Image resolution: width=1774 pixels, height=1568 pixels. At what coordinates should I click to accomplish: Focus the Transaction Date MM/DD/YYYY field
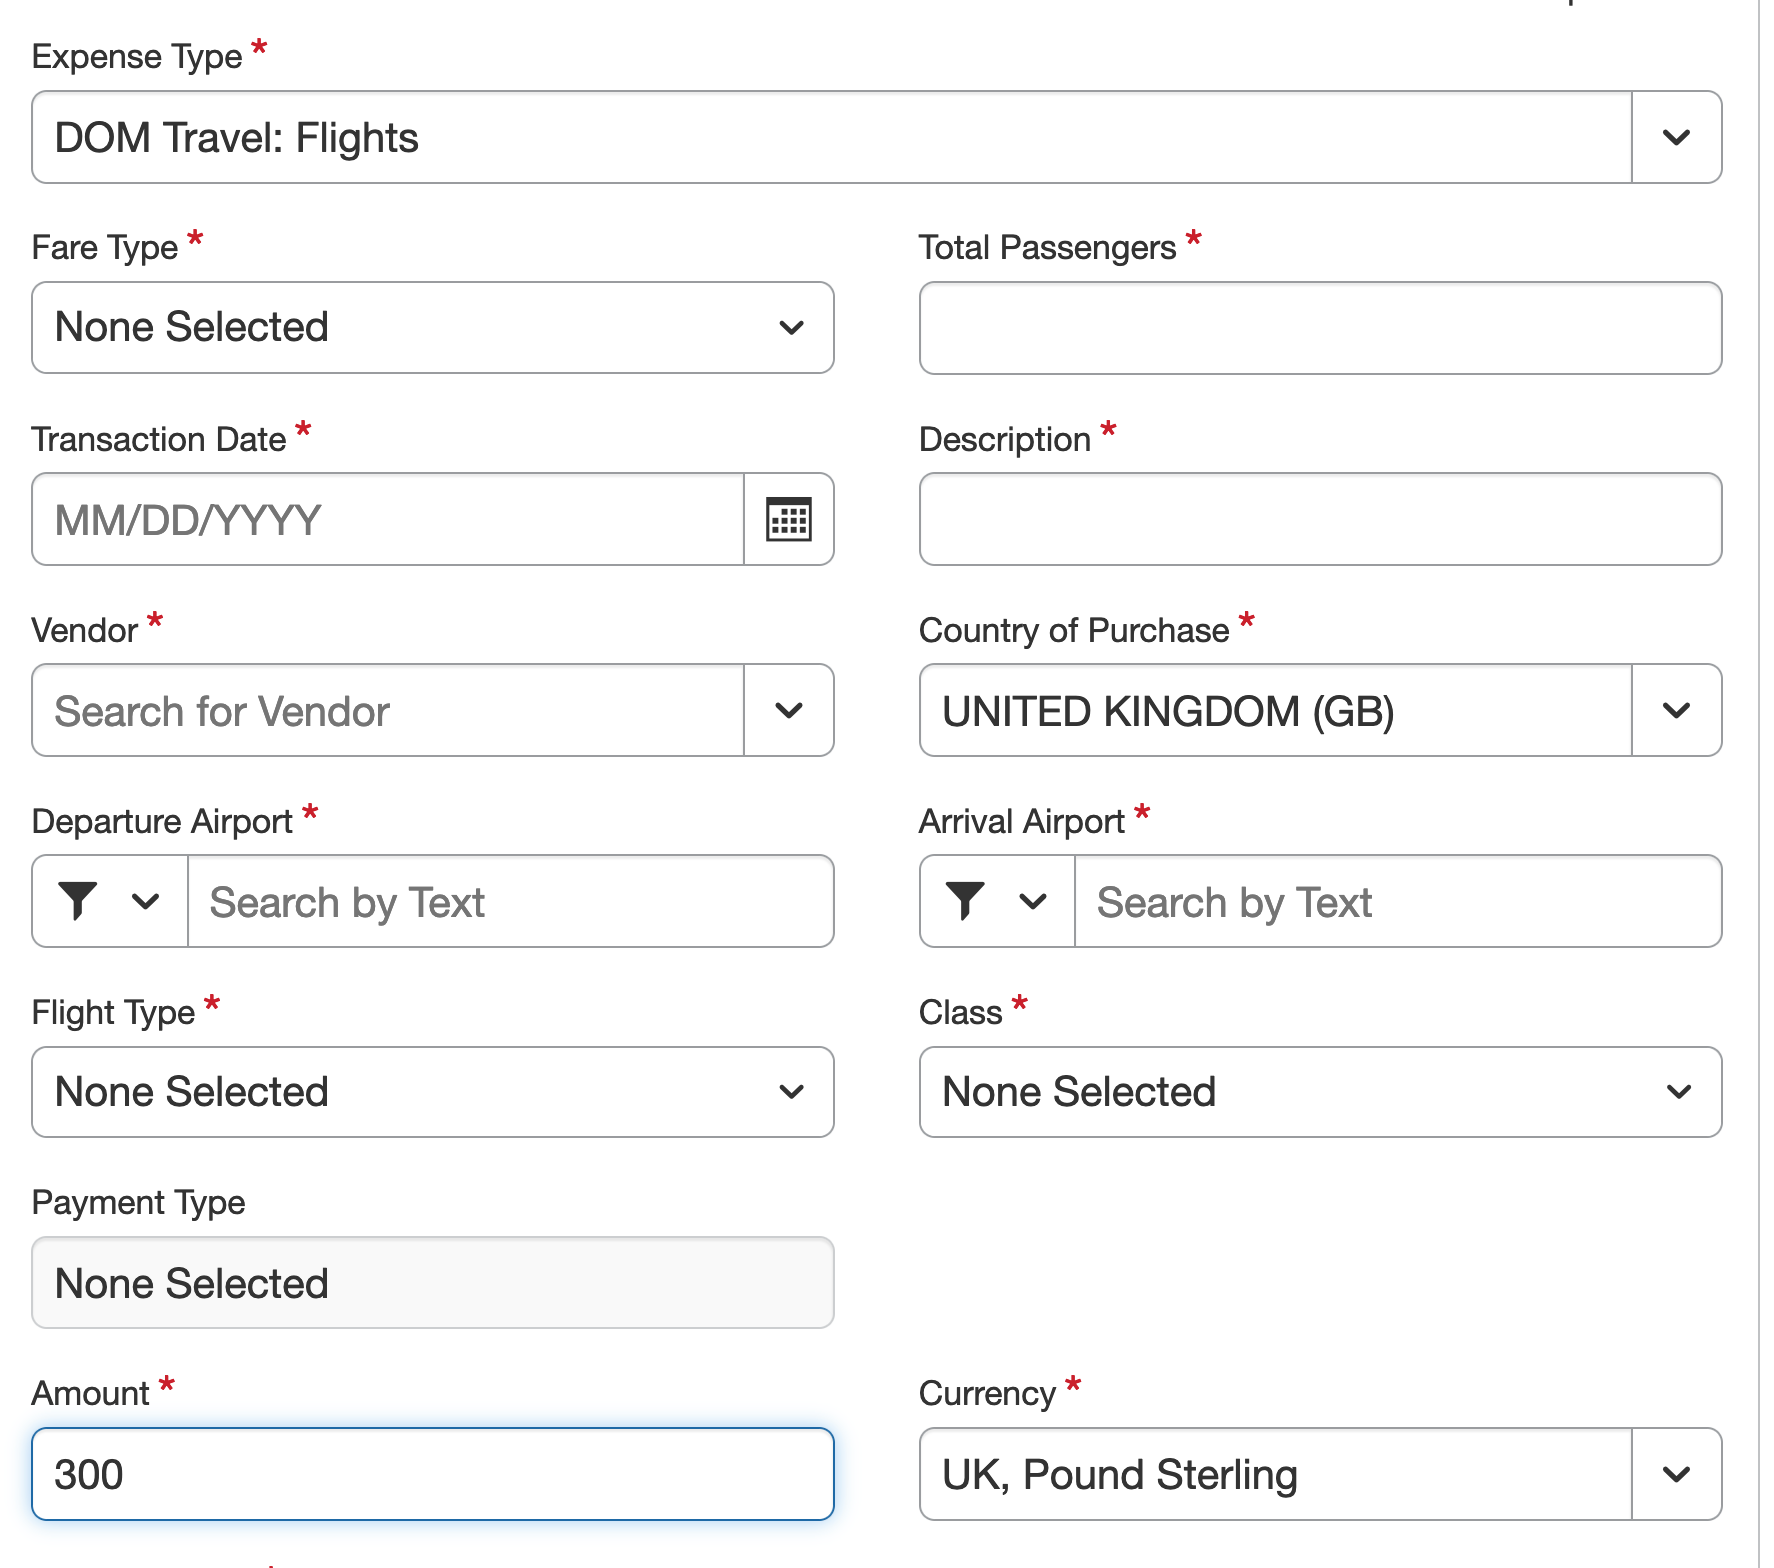pos(388,520)
